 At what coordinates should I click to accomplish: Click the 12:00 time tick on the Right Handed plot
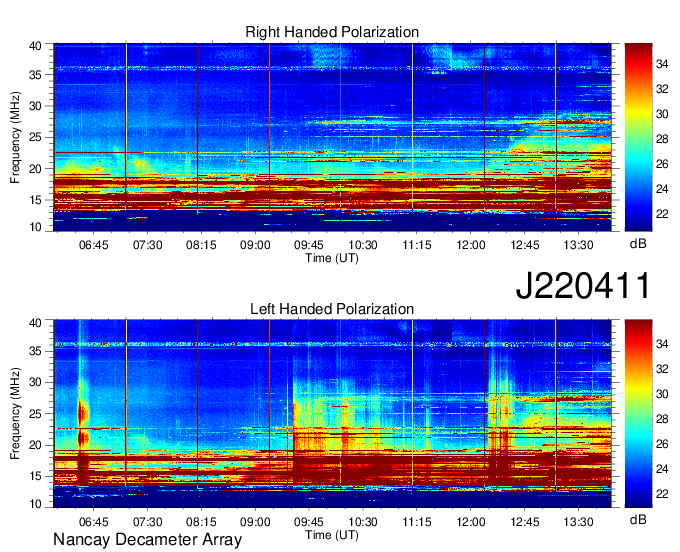pos(471,245)
